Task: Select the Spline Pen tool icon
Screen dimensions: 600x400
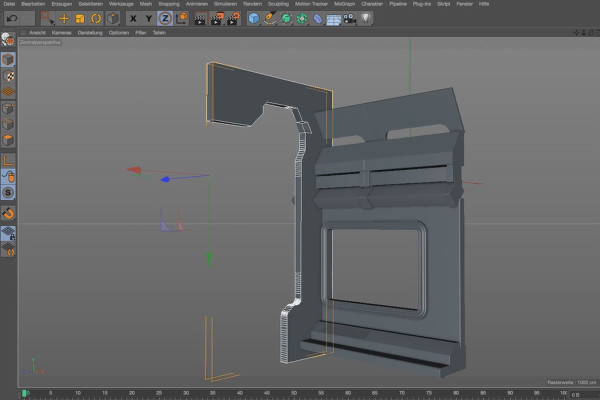Action: click(x=270, y=18)
